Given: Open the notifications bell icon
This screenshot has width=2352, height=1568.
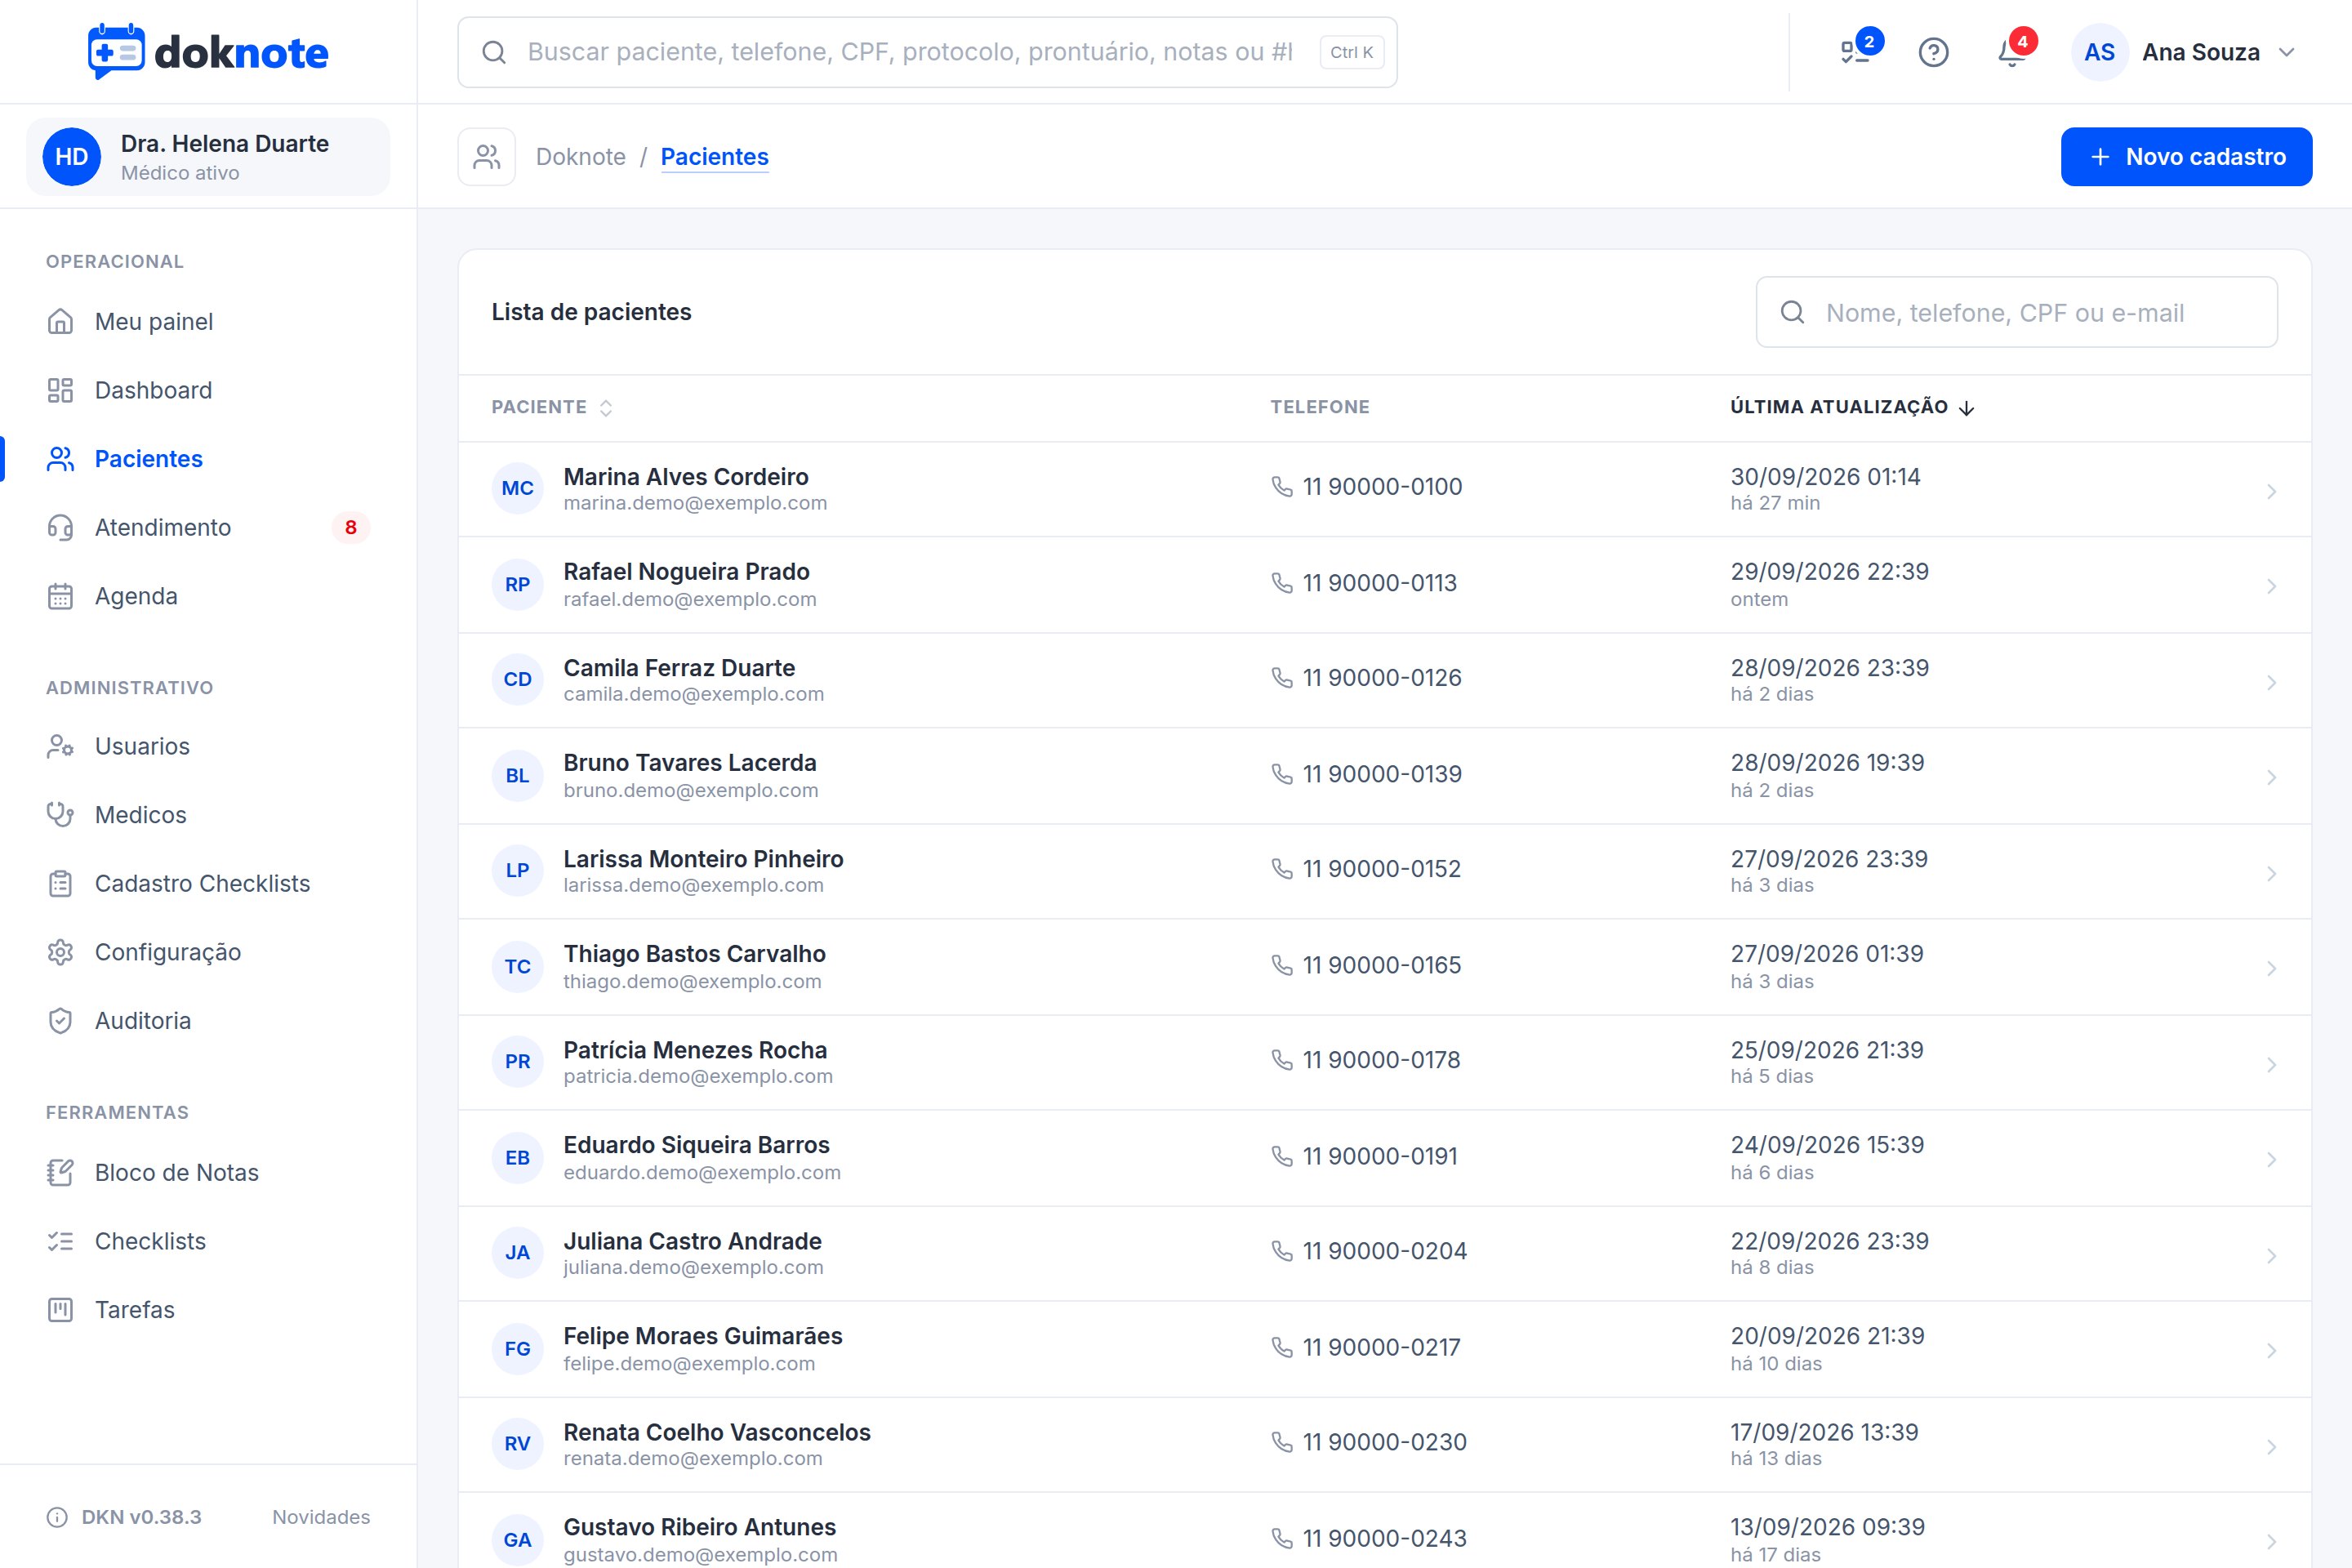Looking at the screenshot, I should coord(2012,52).
